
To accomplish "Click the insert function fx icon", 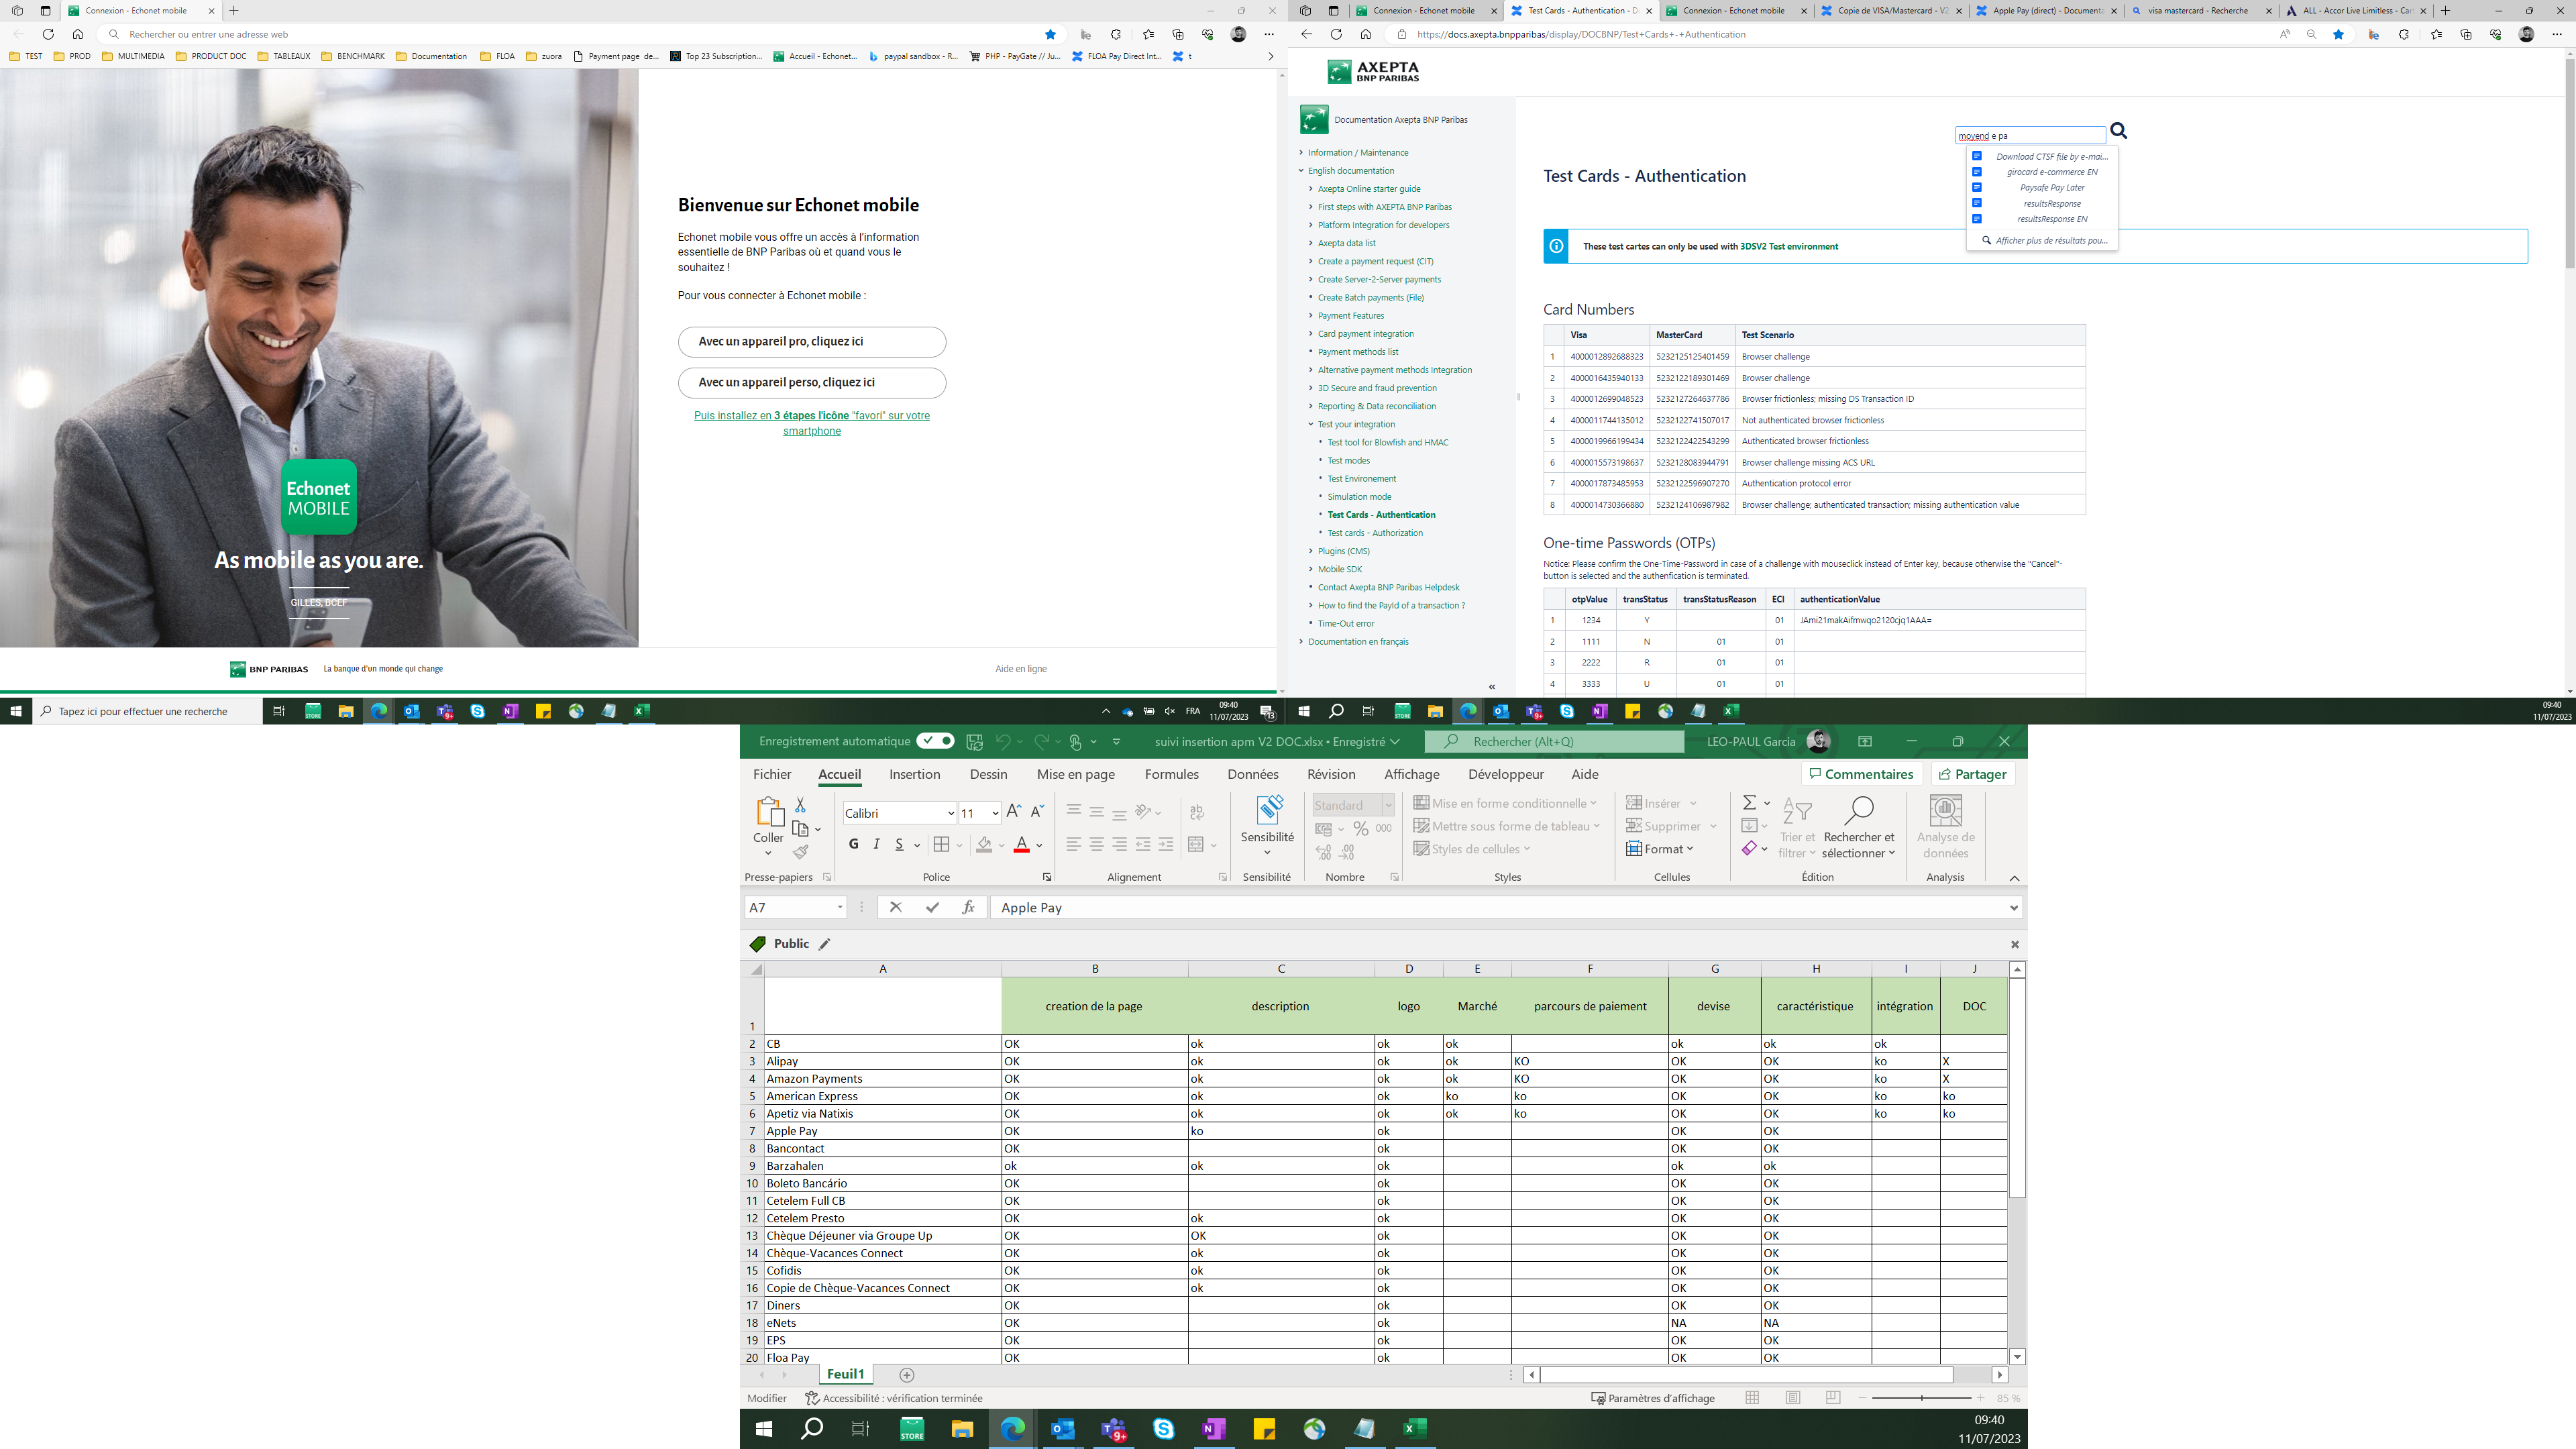I will pyautogui.click(x=968, y=907).
